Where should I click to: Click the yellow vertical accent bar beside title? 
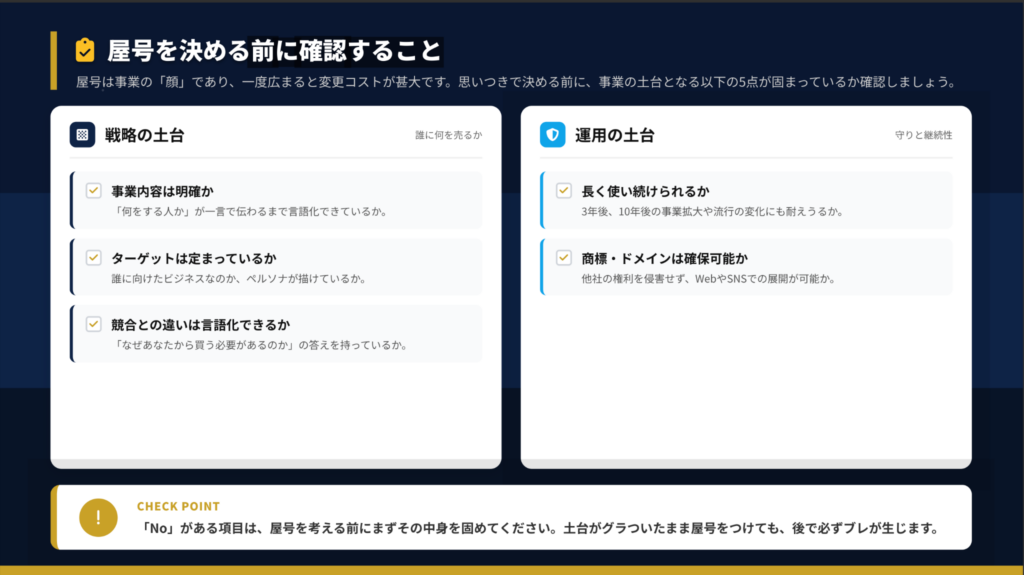point(54,60)
